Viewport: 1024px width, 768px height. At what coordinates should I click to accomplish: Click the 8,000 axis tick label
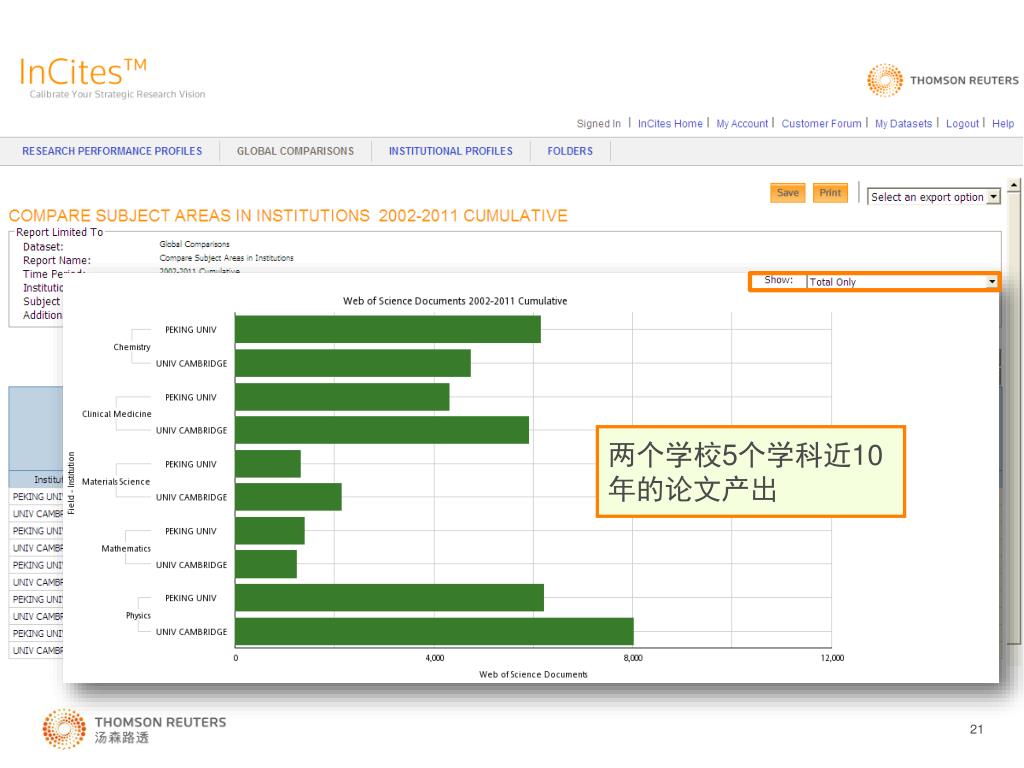(633, 658)
